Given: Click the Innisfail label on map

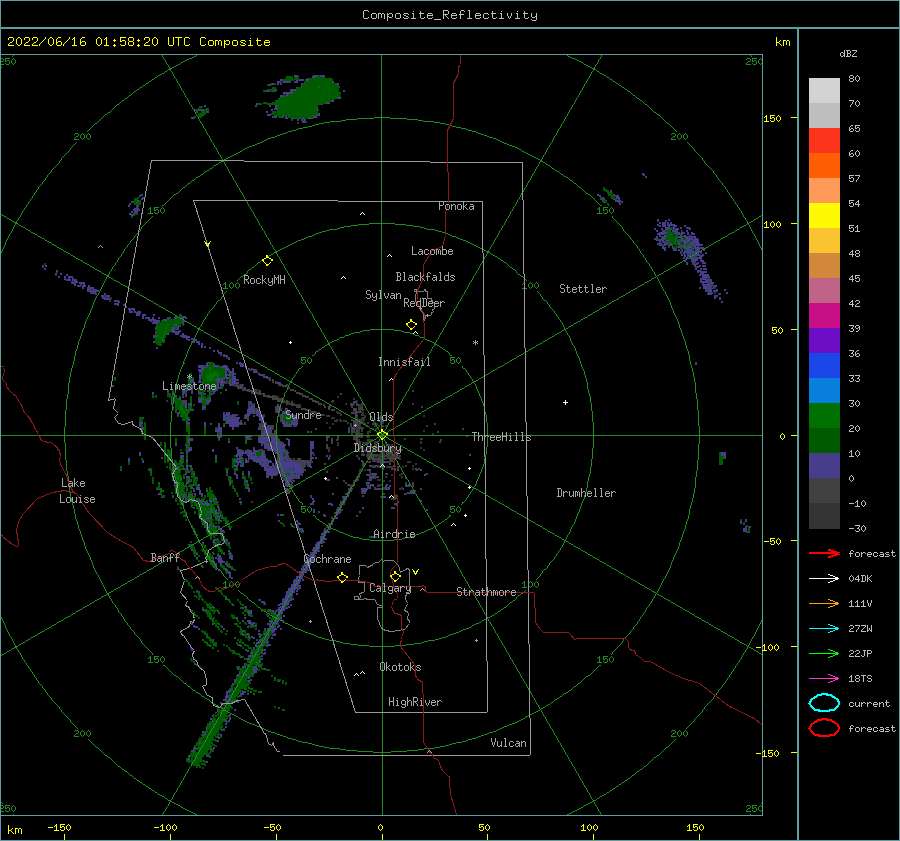Looking at the screenshot, I should 404,362.
